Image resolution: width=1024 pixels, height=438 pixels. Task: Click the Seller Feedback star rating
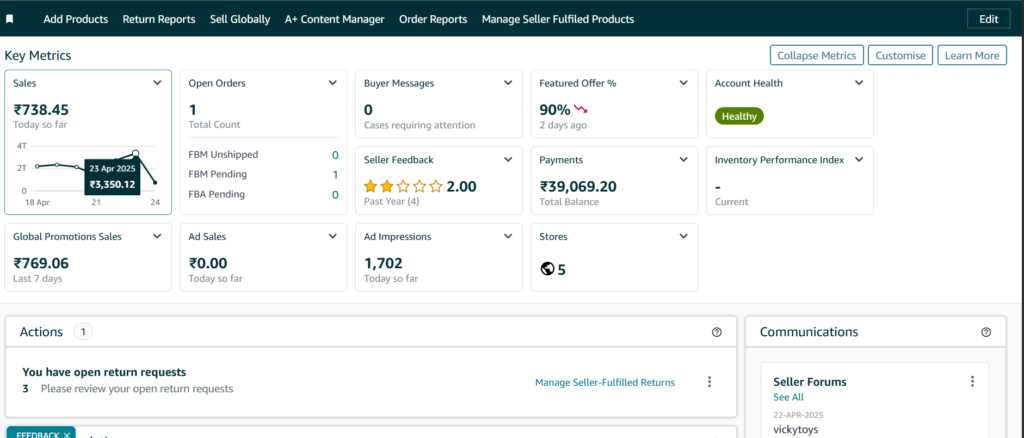click(402, 186)
